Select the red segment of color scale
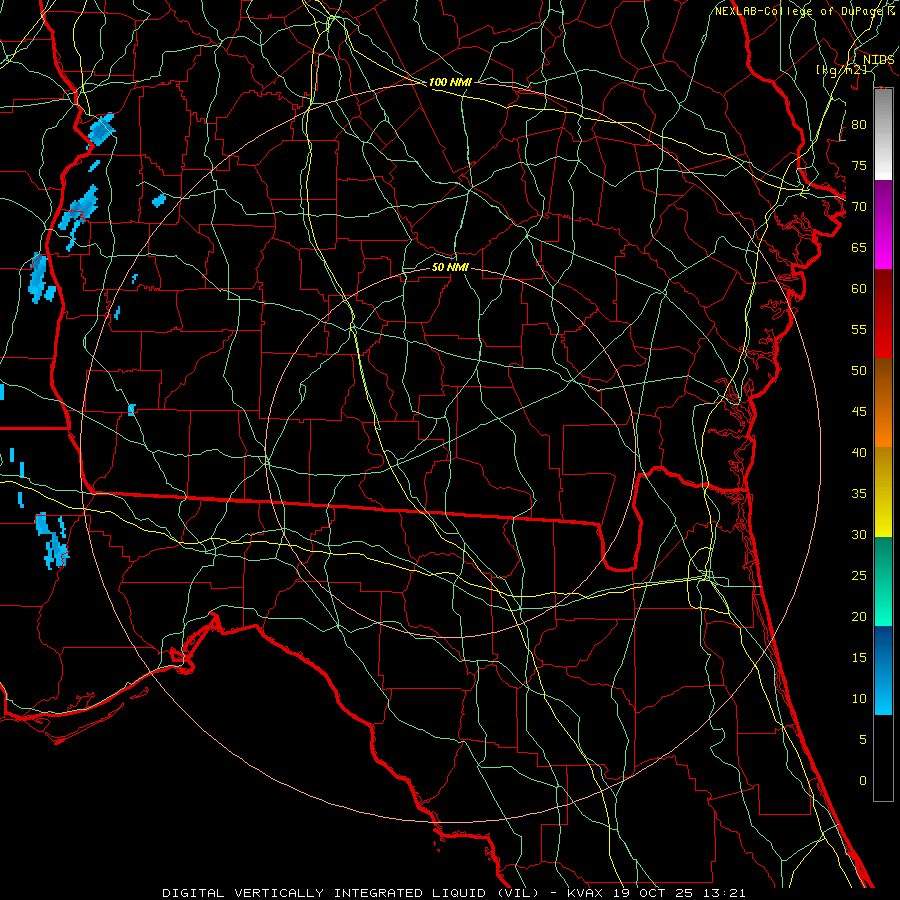The width and height of the screenshot is (900, 900). point(883,314)
